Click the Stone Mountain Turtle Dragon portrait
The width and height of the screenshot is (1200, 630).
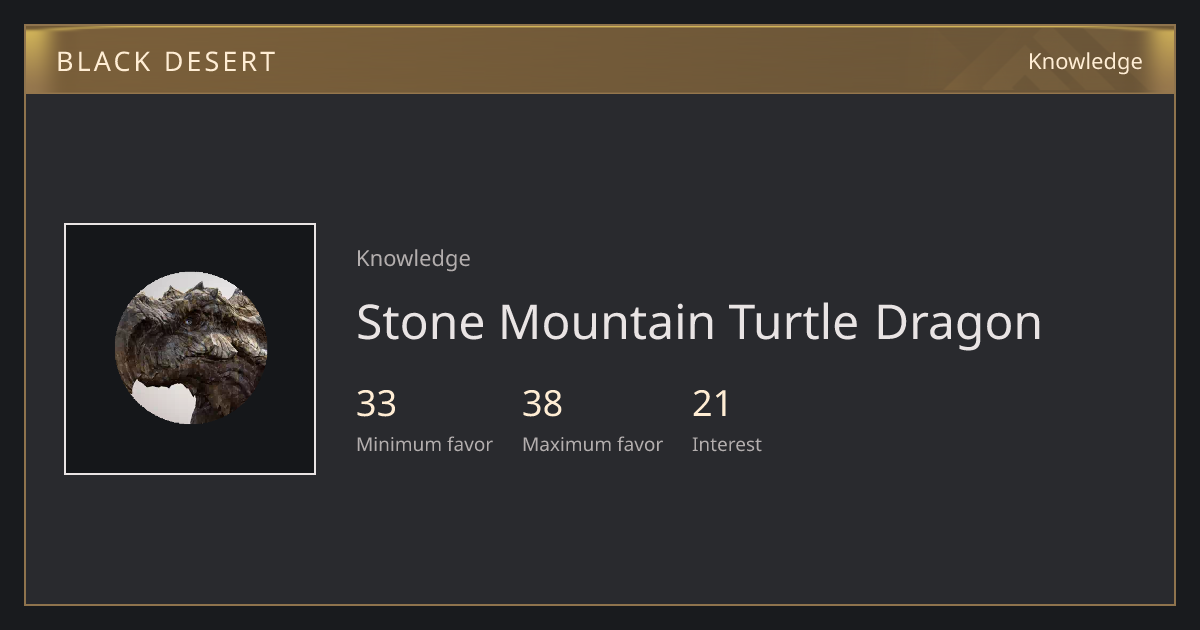pos(190,348)
